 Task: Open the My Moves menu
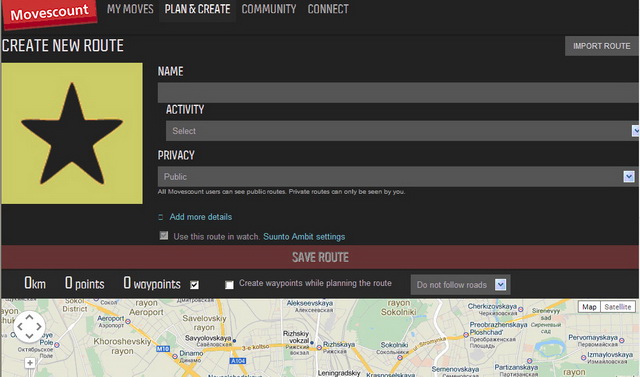pyautogui.click(x=130, y=9)
